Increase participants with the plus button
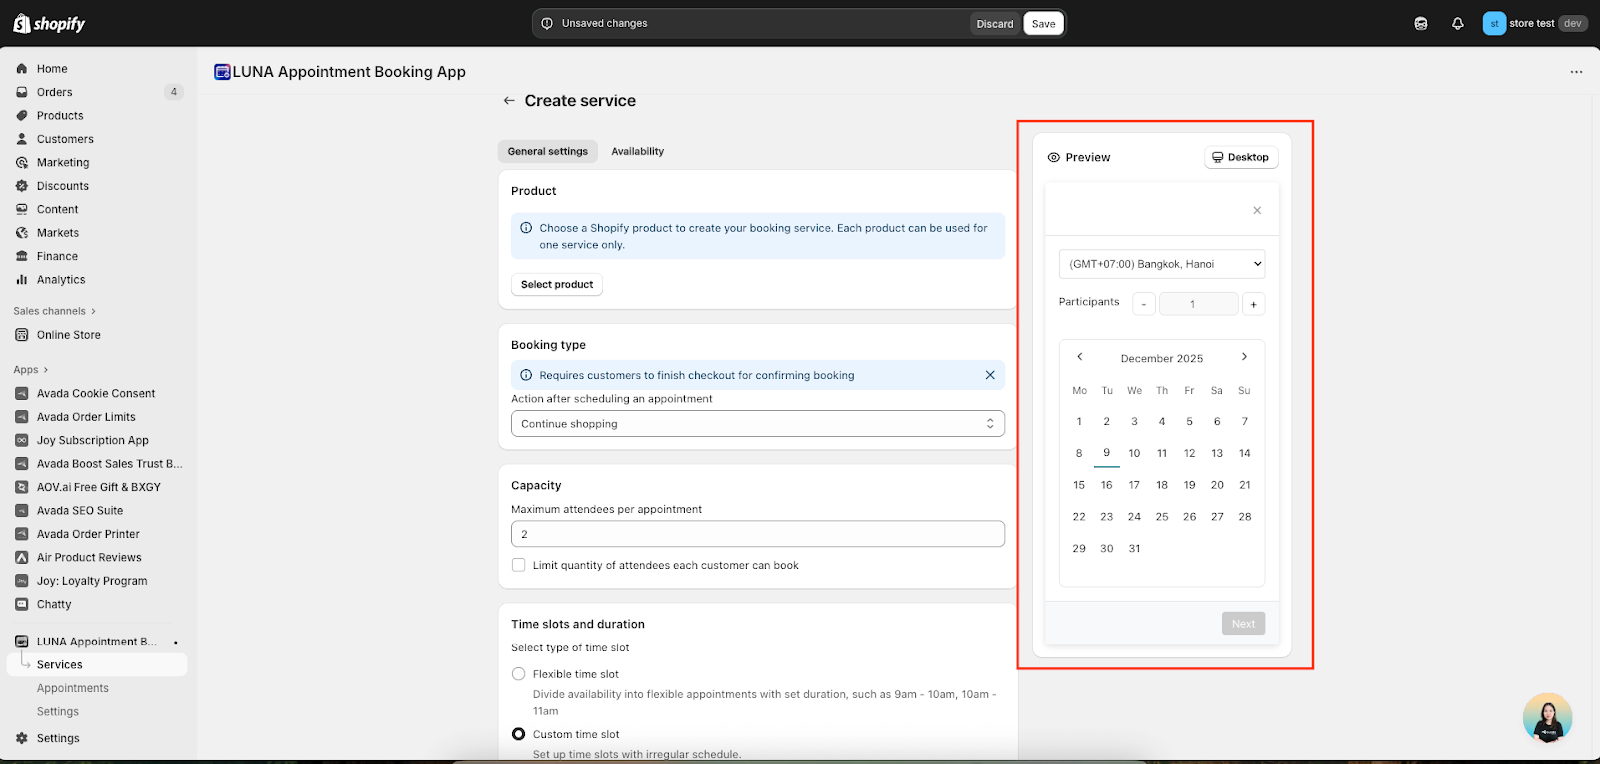Screen dimensions: 1600x764 tap(1253, 304)
